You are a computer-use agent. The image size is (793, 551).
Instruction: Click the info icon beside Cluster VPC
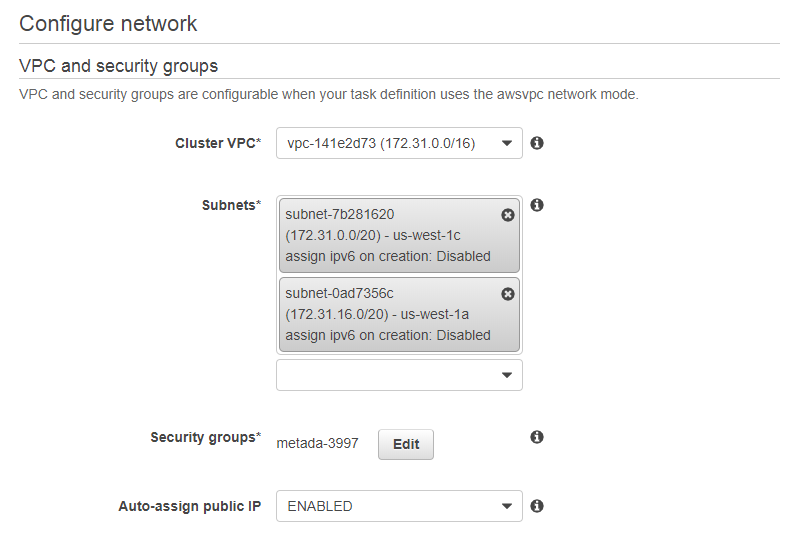537,143
